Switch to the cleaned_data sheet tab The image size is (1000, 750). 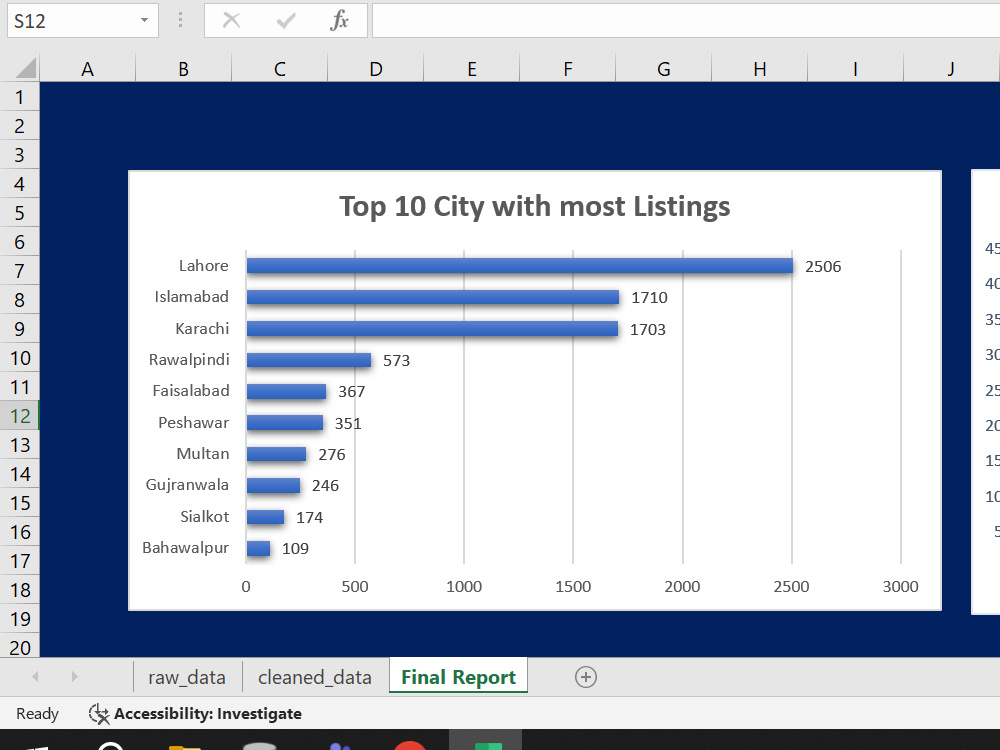pyautogui.click(x=315, y=677)
